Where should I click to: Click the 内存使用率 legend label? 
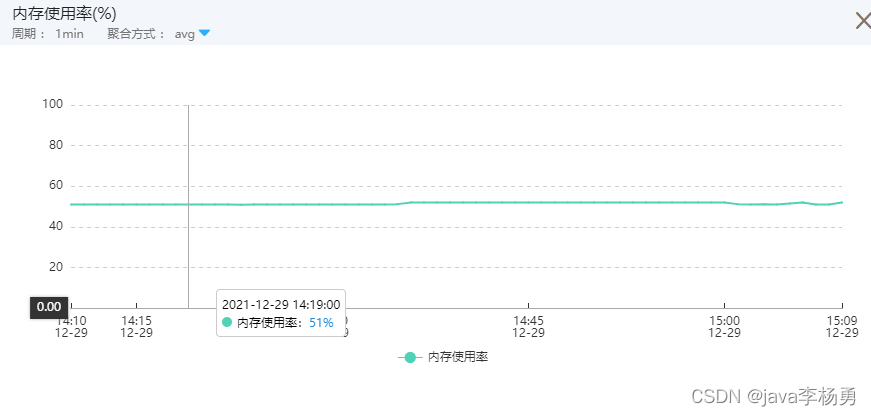(458, 357)
